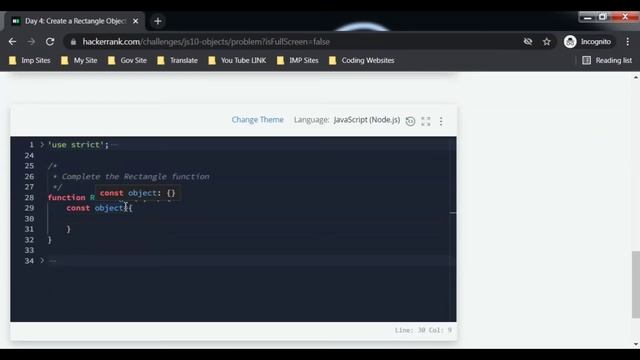
Task: Click the scroll down arrow of page scrollbar
Action: tap(636, 344)
